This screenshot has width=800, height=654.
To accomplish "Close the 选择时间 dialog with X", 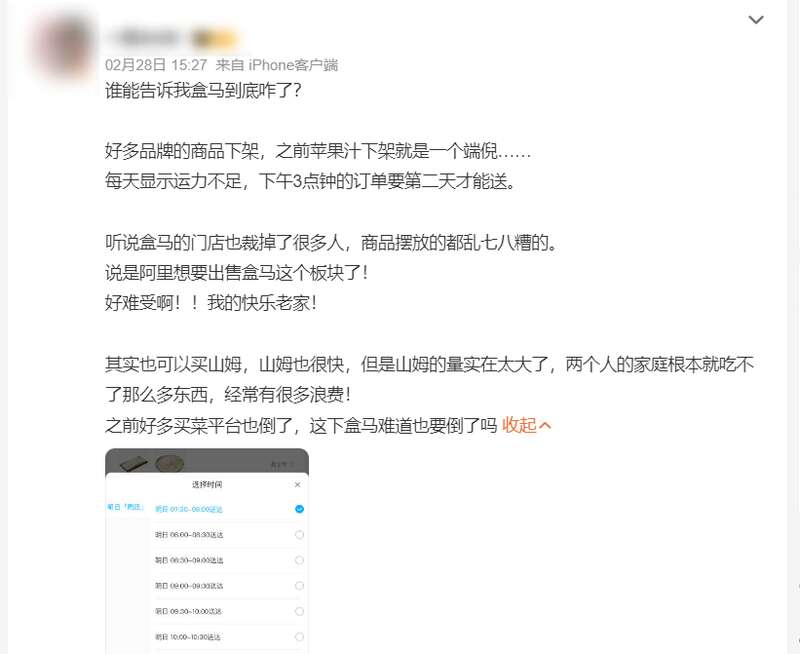I will (x=297, y=485).
